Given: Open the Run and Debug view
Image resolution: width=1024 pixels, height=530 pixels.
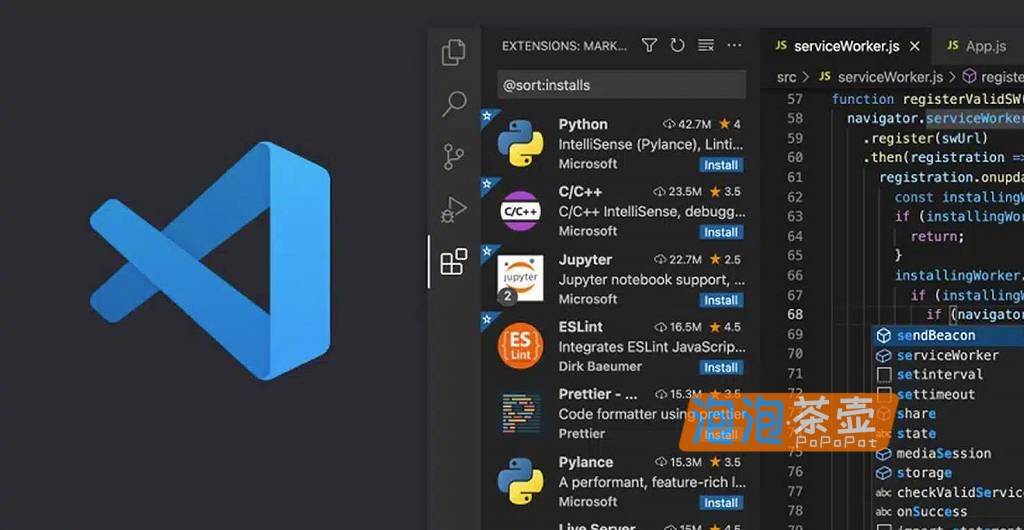Looking at the screenshot, I should click(x=454, y=209).
